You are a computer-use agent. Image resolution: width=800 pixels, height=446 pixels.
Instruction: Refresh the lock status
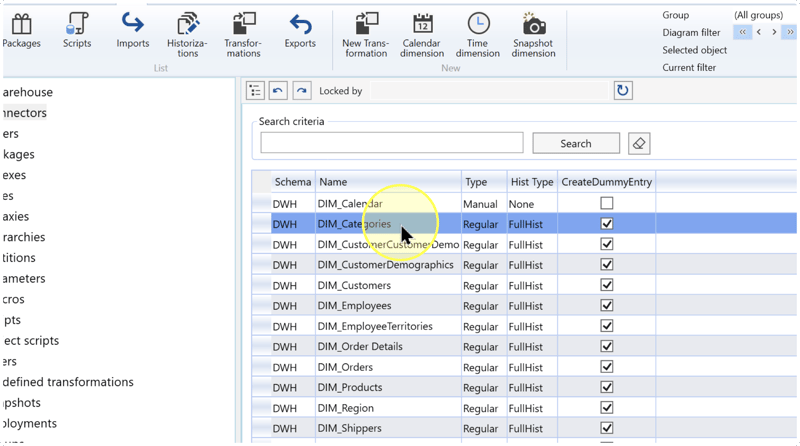(623, 91)
